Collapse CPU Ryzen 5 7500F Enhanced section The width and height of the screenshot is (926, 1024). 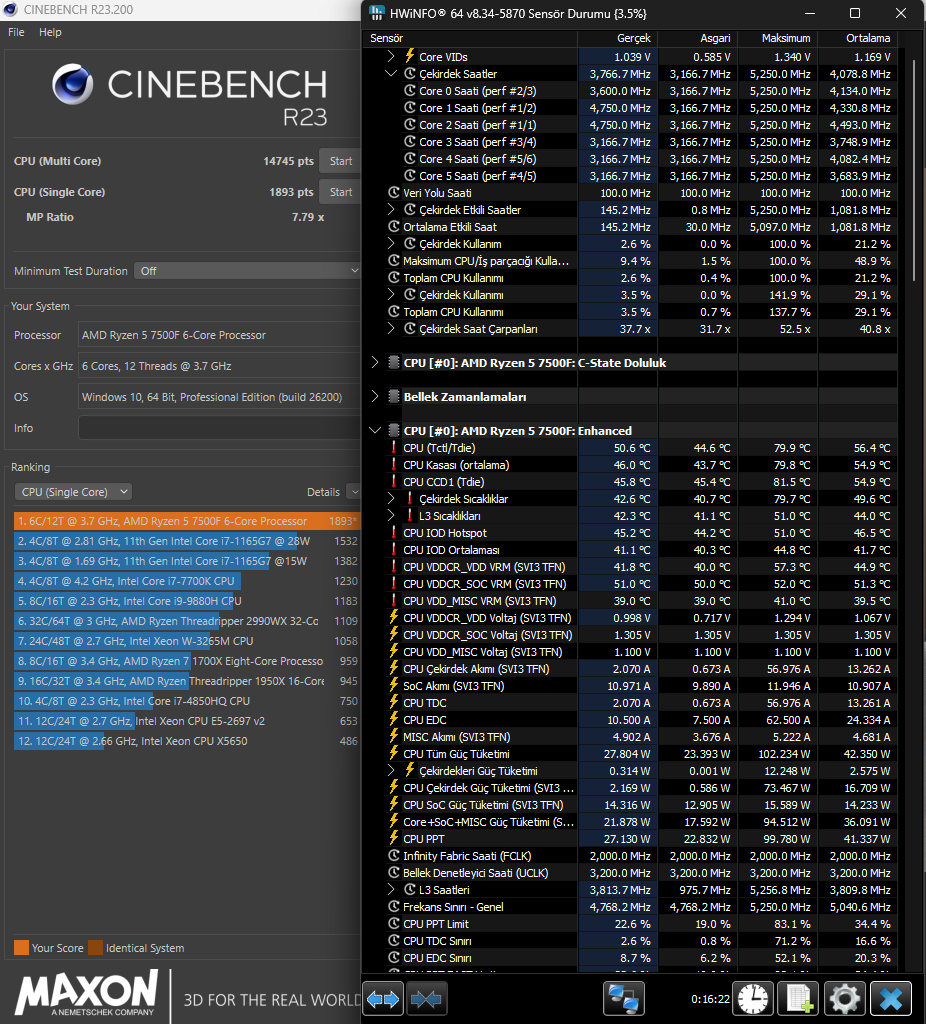pos(375,430)
